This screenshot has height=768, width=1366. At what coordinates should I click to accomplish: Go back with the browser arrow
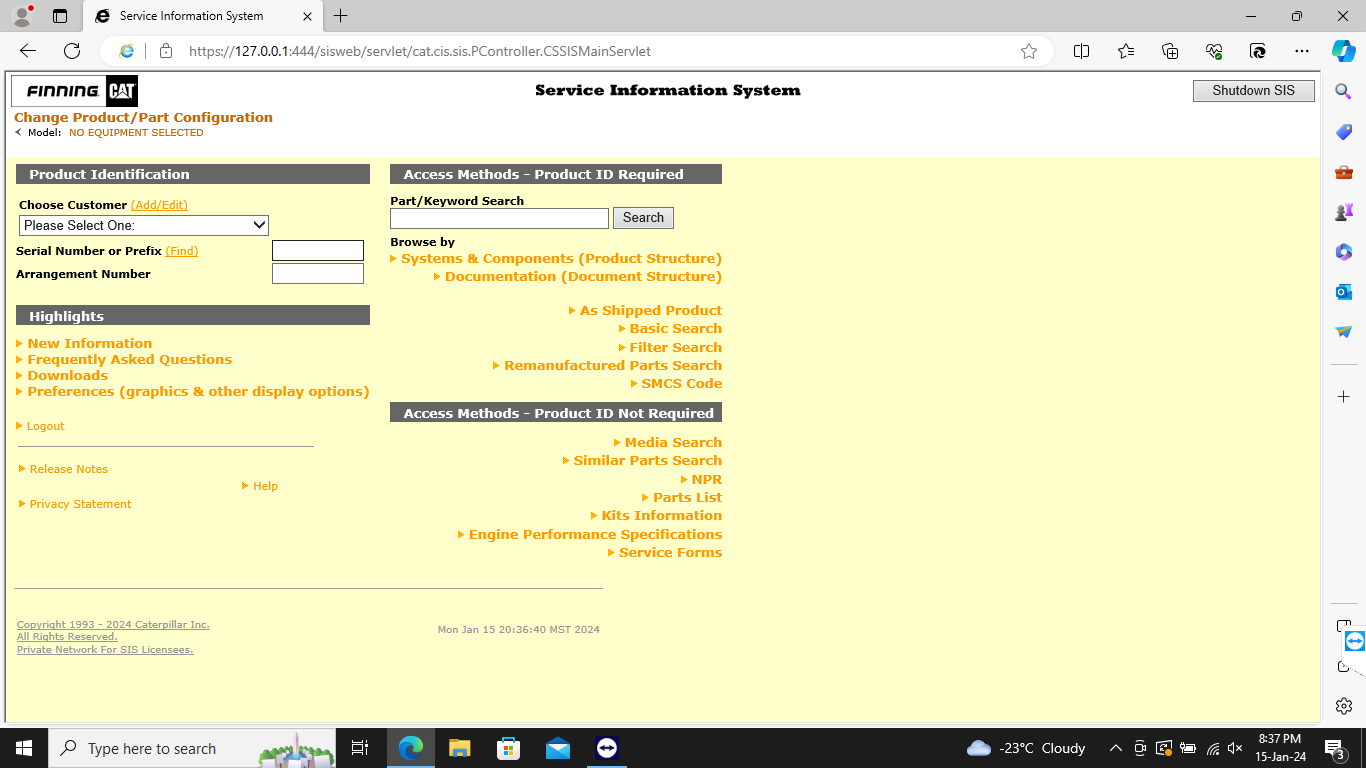(27, 51)
